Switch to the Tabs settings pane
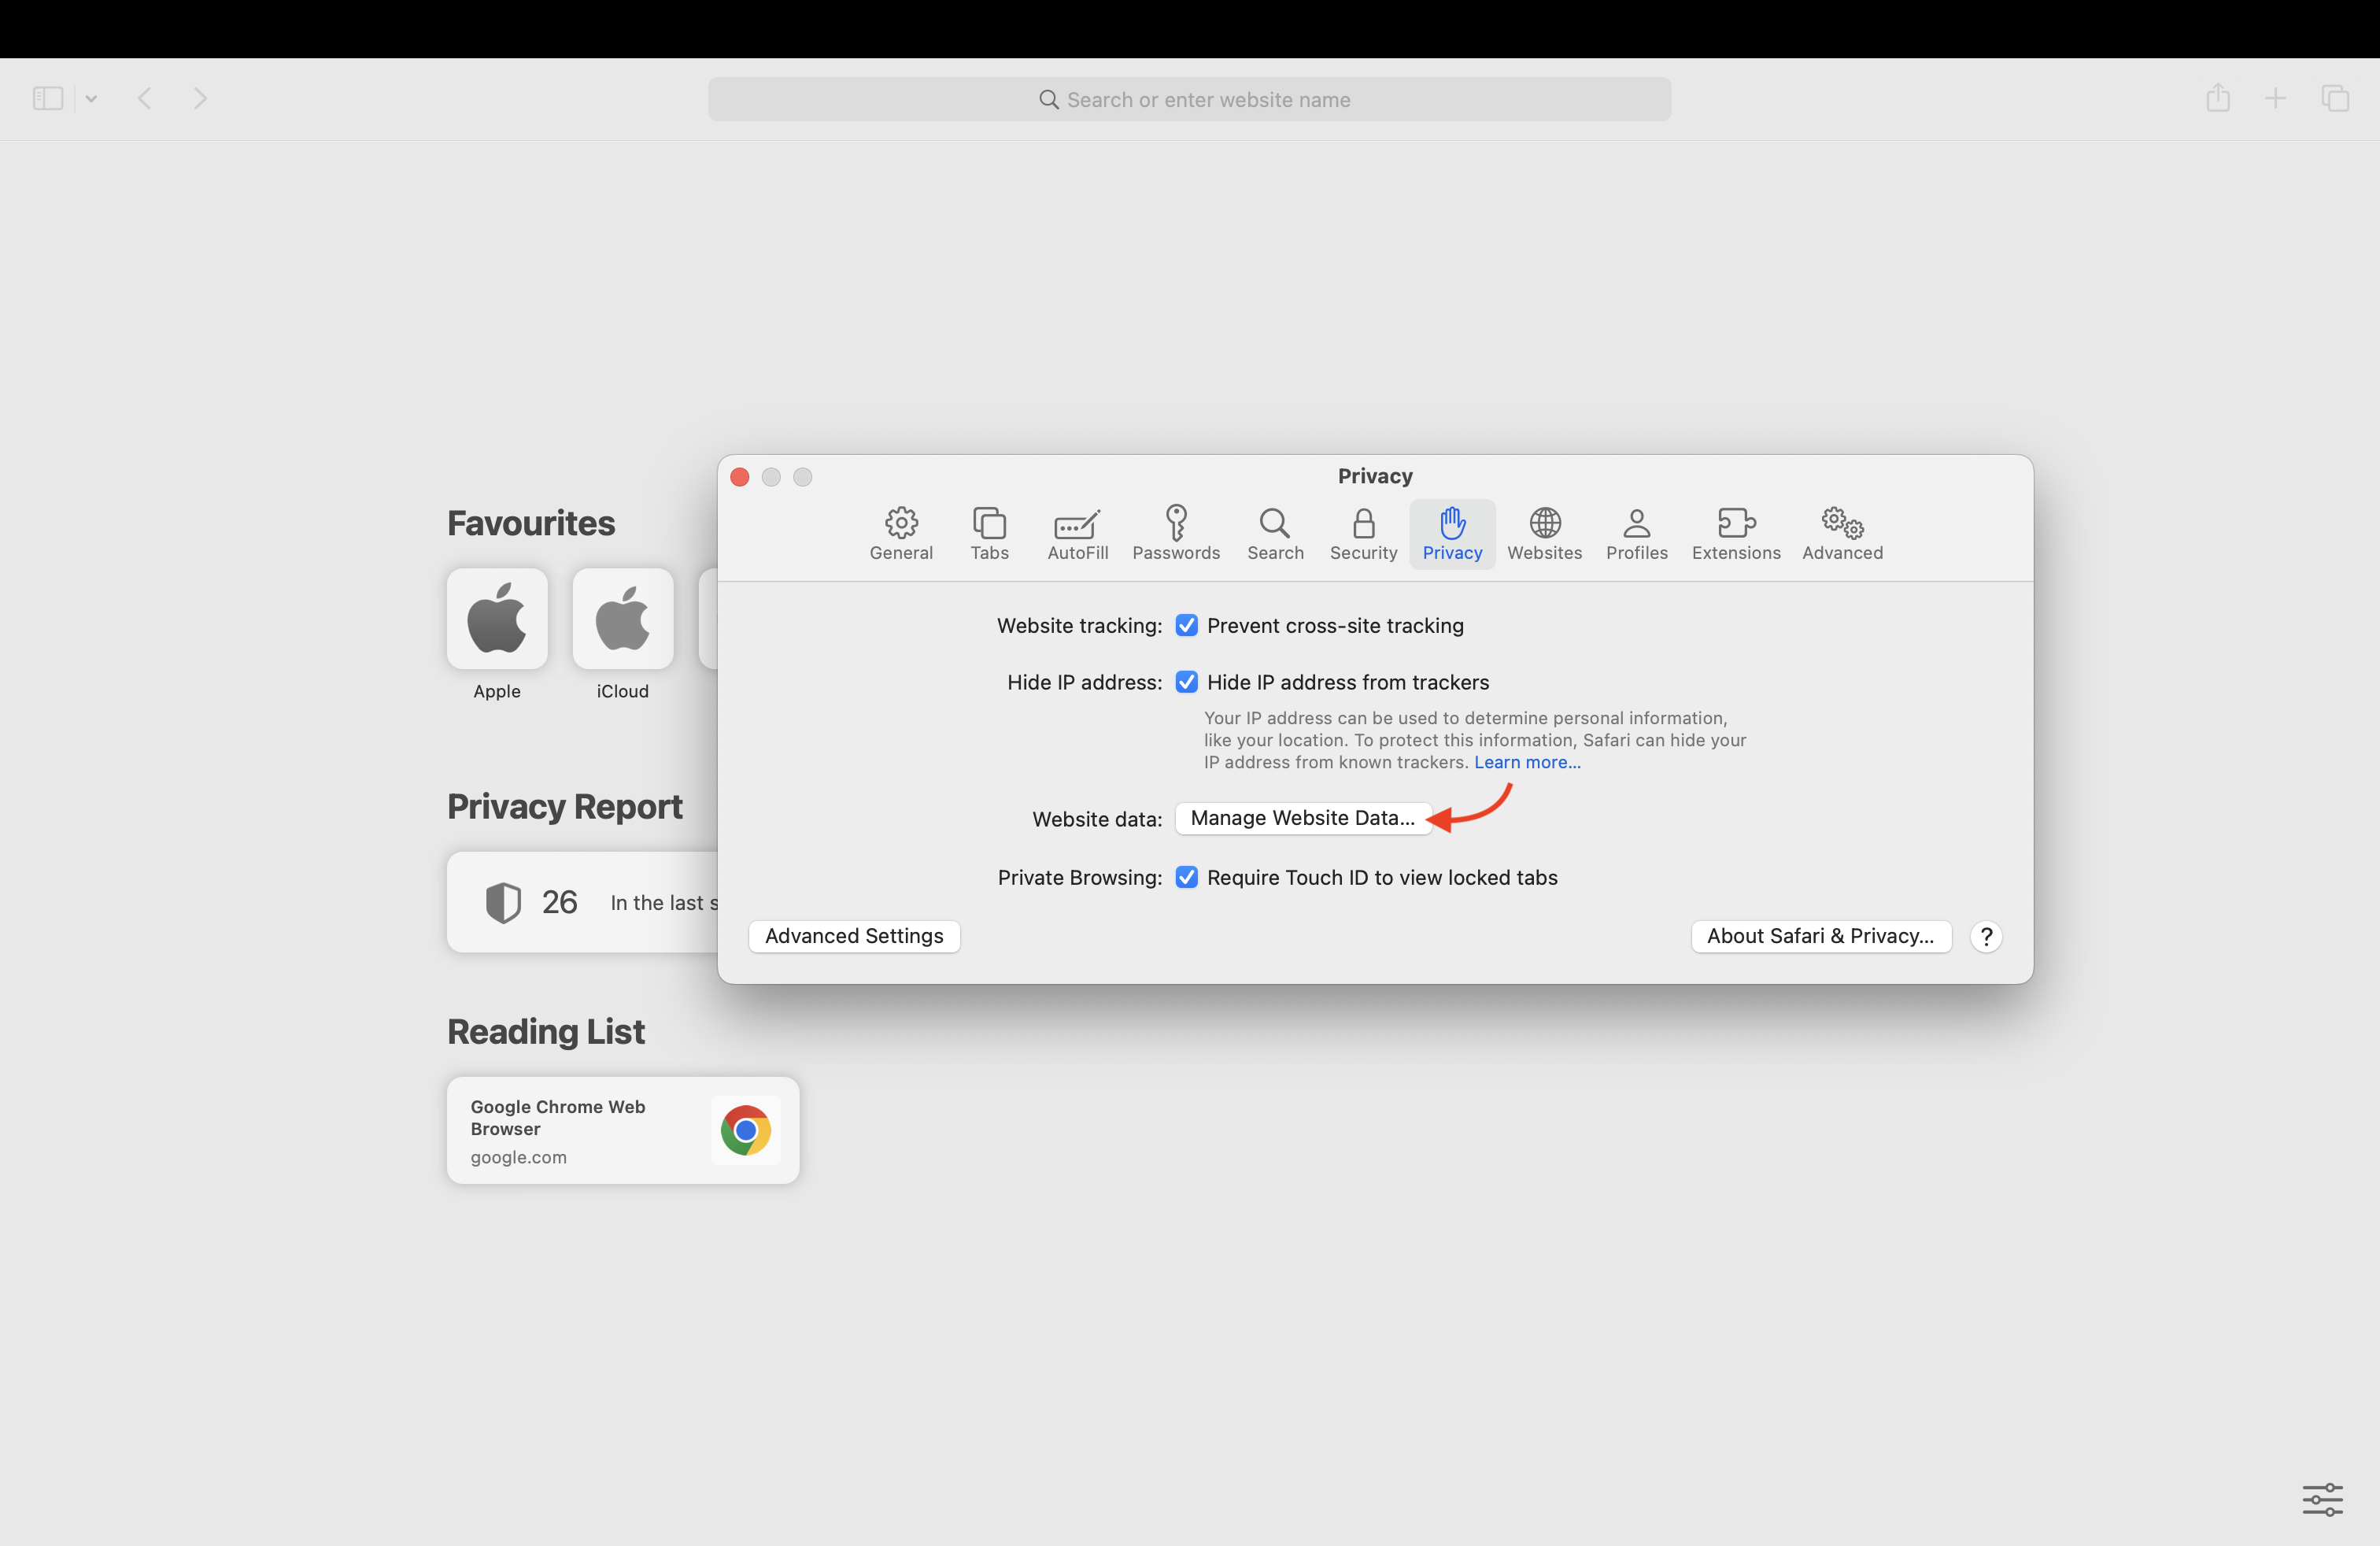Screen dimensions: 2380x1546 pyautogui.click(x=989, y=533)
